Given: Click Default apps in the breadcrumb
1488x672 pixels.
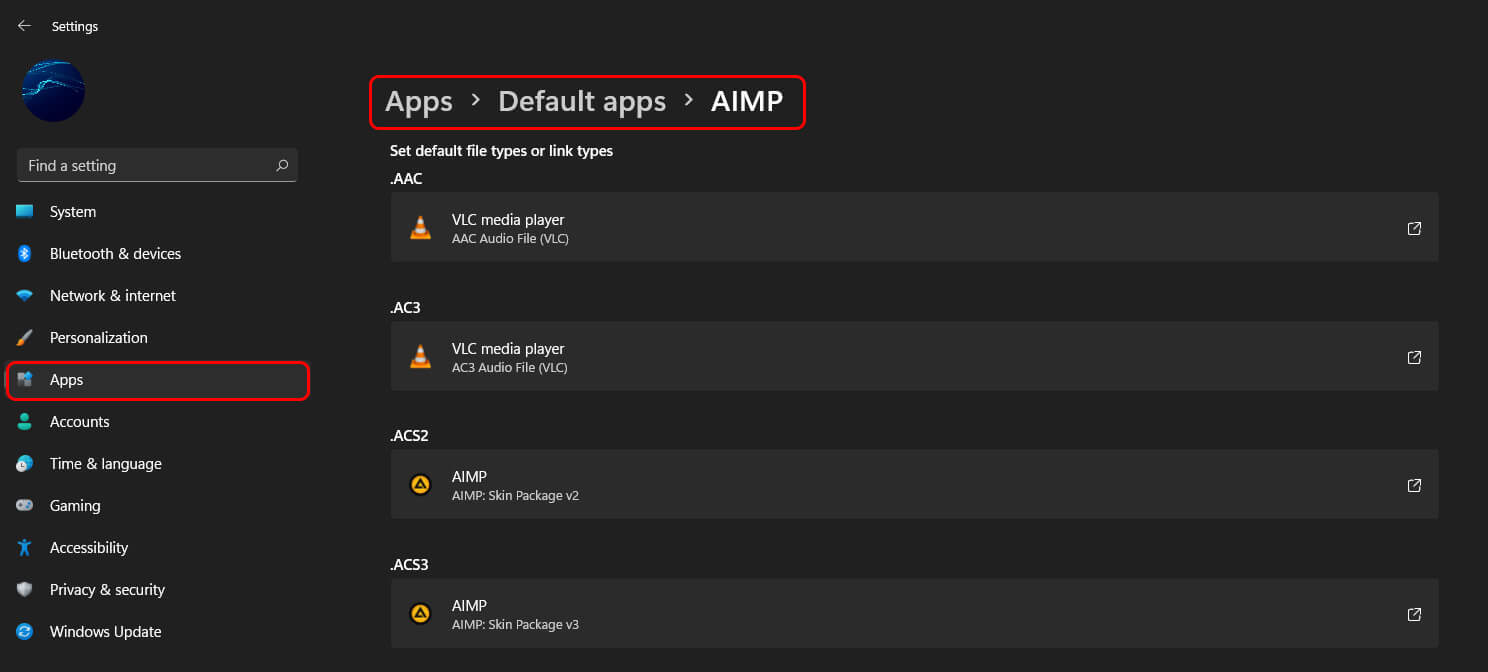Looking at the screenshot, I should [582, 101].
